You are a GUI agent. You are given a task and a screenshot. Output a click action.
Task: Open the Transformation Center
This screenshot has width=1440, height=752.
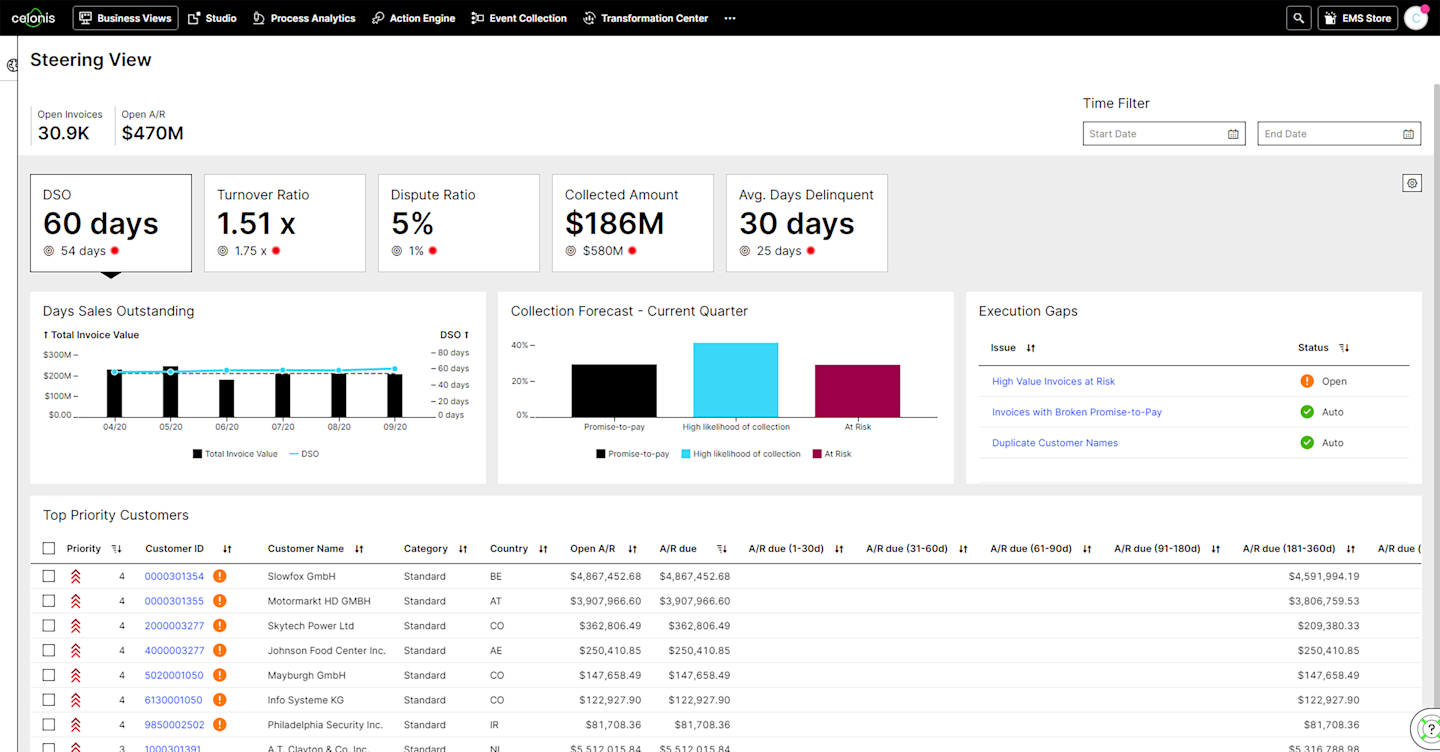click(x=645, y=18)
